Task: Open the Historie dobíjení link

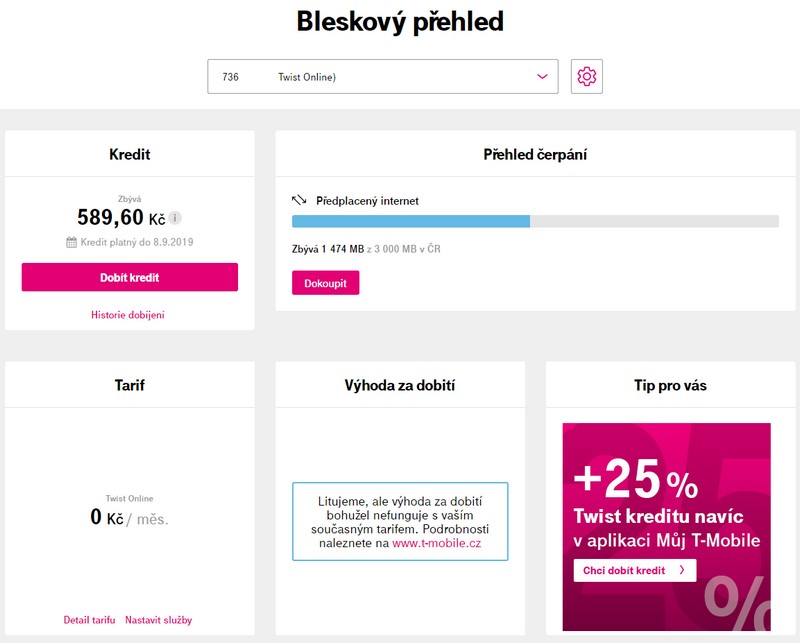Action: coord(128,315)
